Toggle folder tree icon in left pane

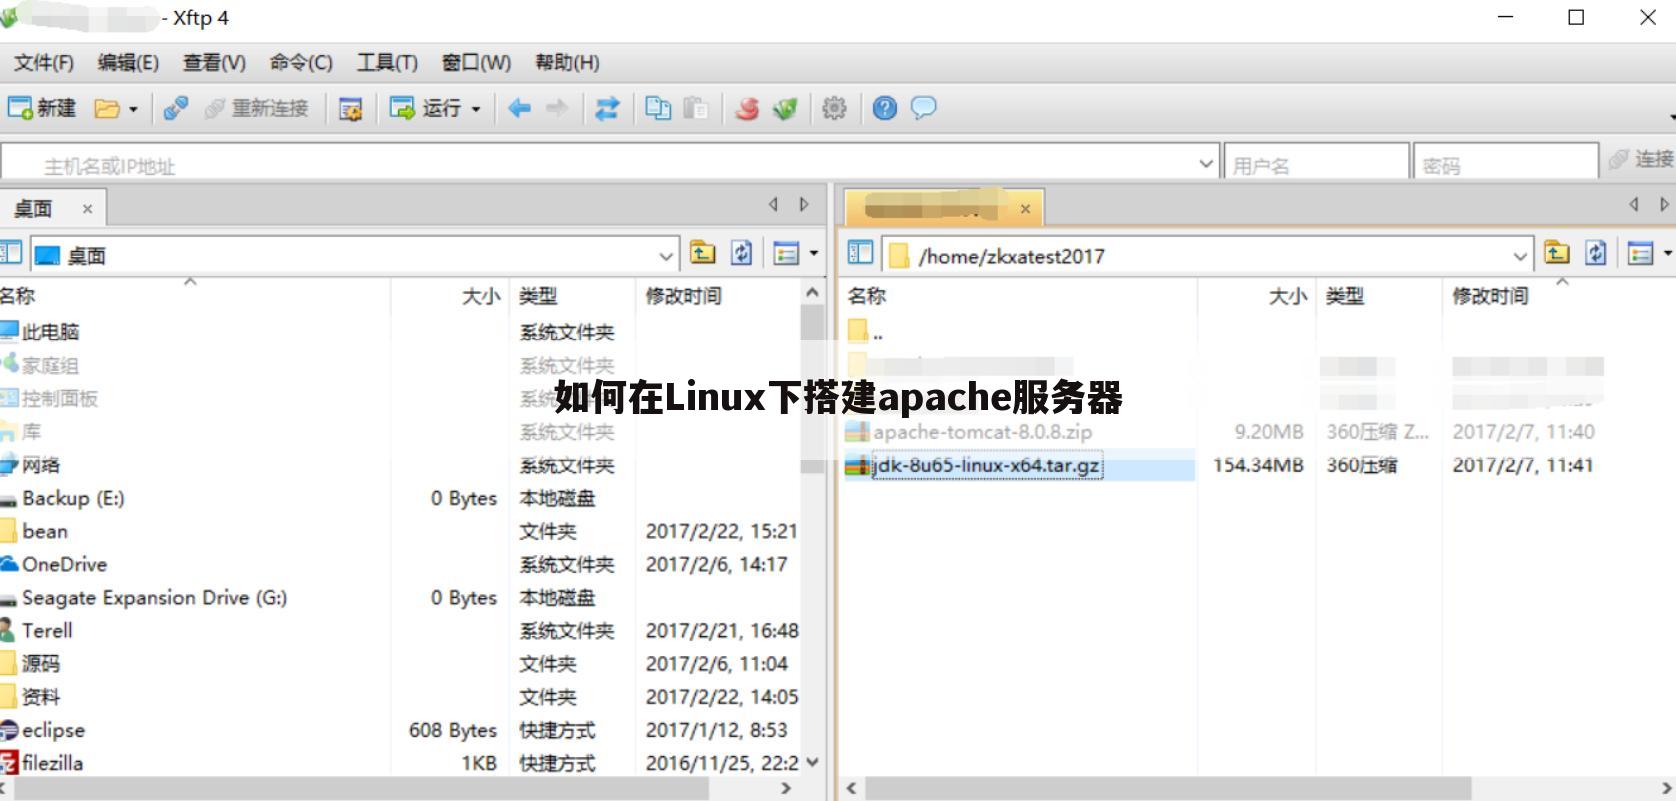(x=11, y=253)
